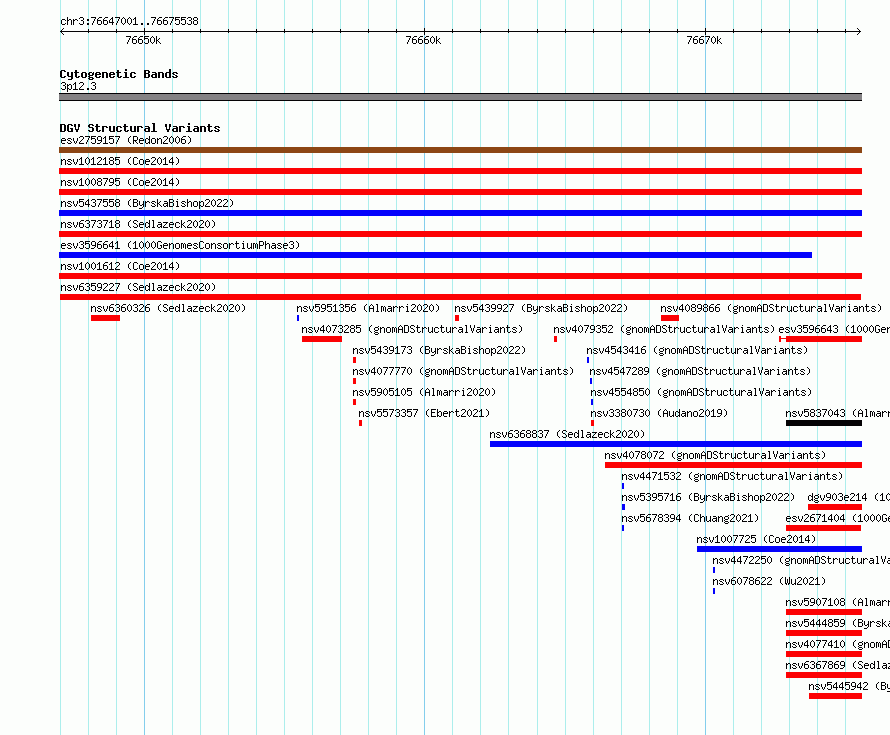The height and width of the screenshot is (735, 890).
Task: Click nsv4547289 (gnomADStructuralVariants) label
Action: click(x=700, y=371)
